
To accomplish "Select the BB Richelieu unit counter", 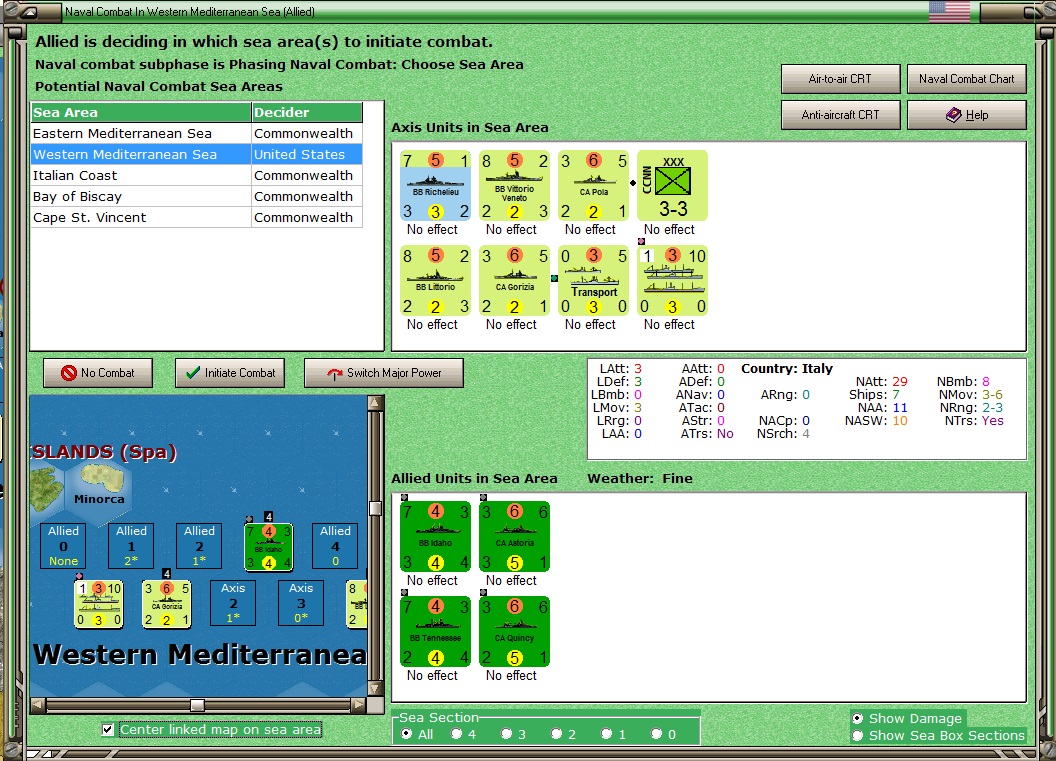I will point(435,186).
